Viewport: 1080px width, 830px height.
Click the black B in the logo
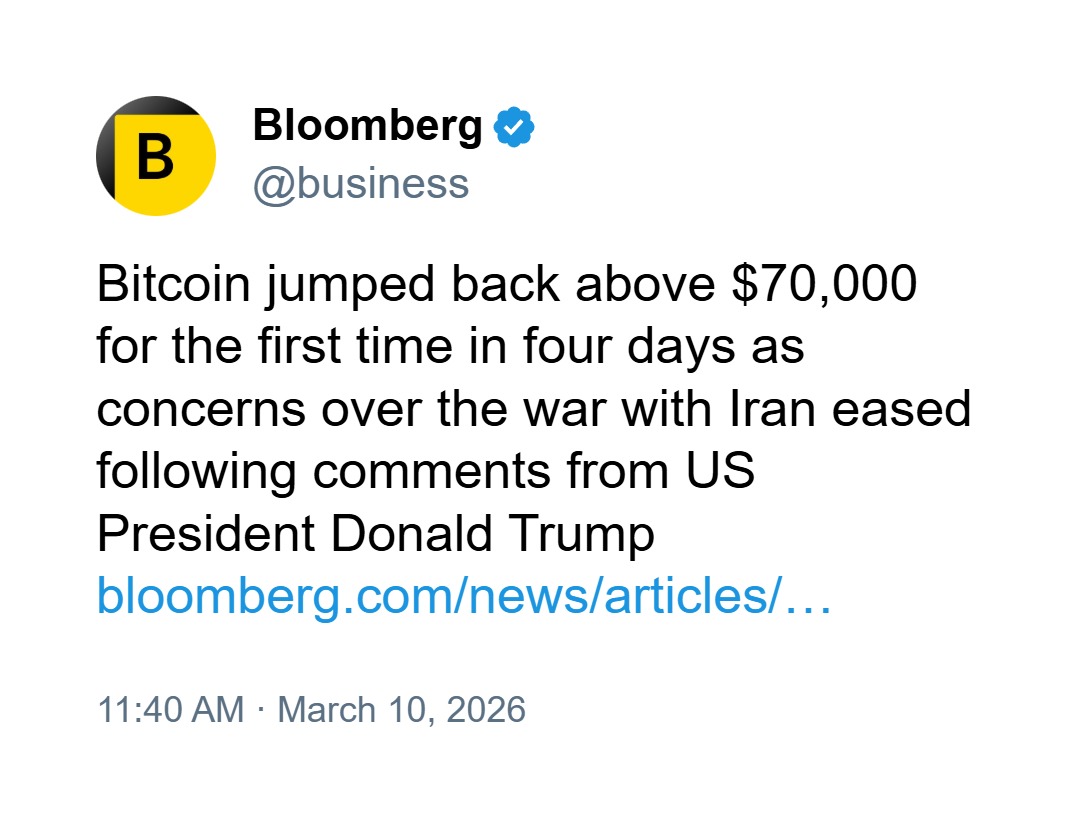pos(155,158)
